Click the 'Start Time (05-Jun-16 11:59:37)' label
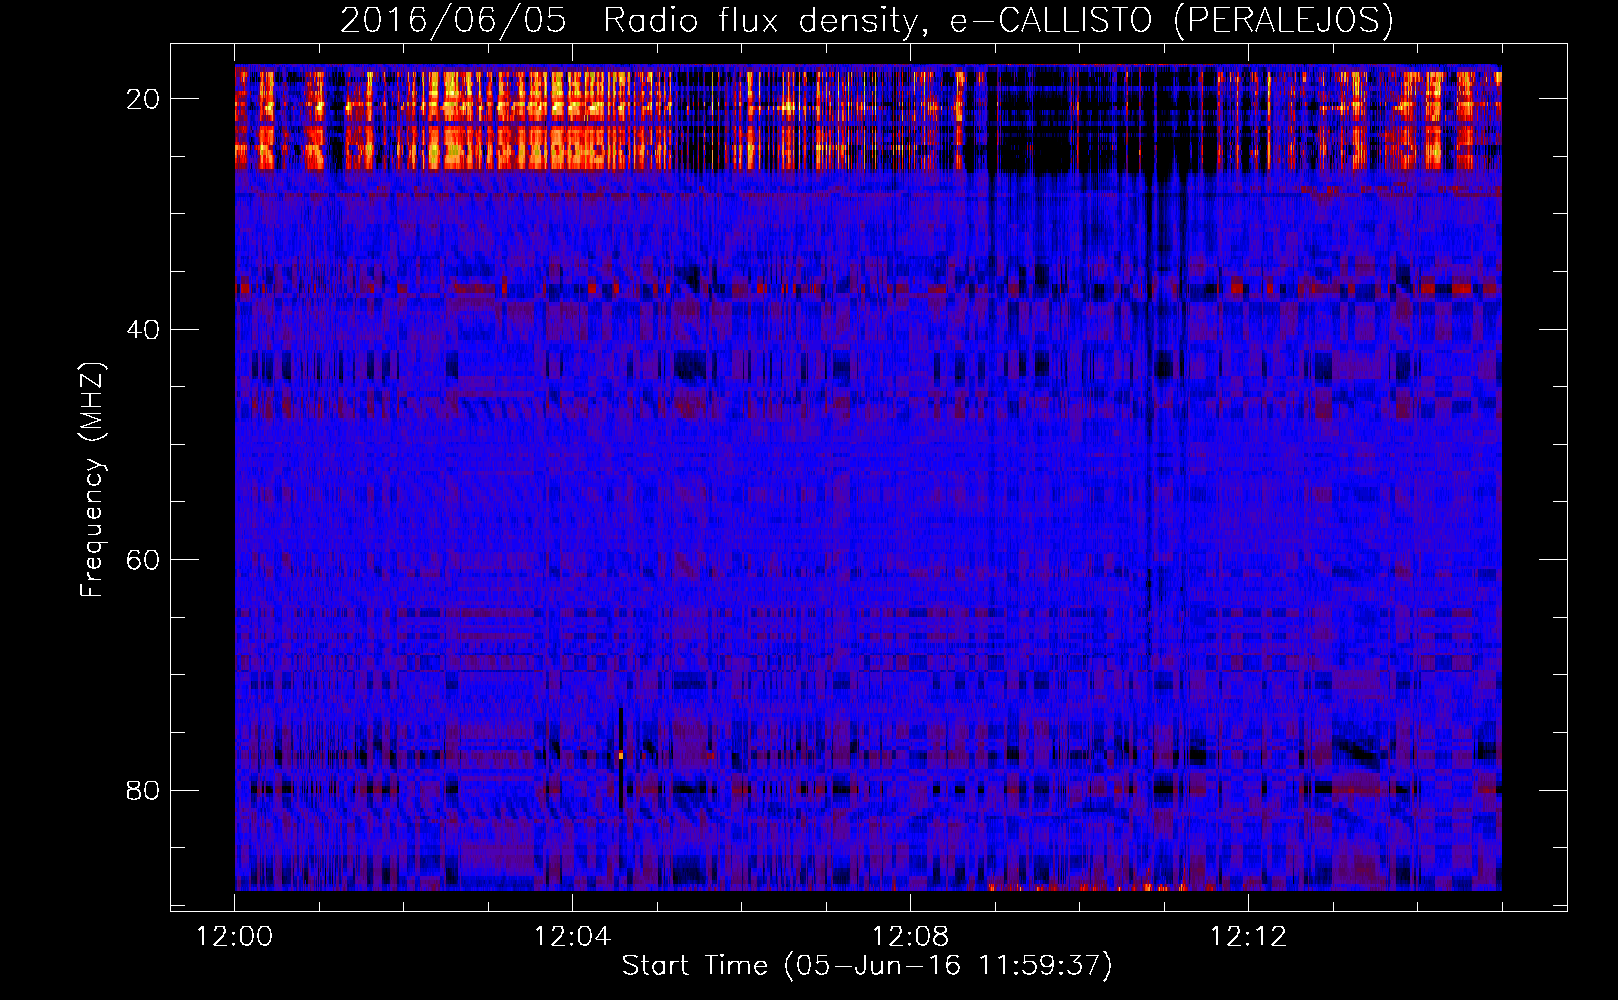The width and height of the screenshot is (1618, 1000). pos(867,966)
